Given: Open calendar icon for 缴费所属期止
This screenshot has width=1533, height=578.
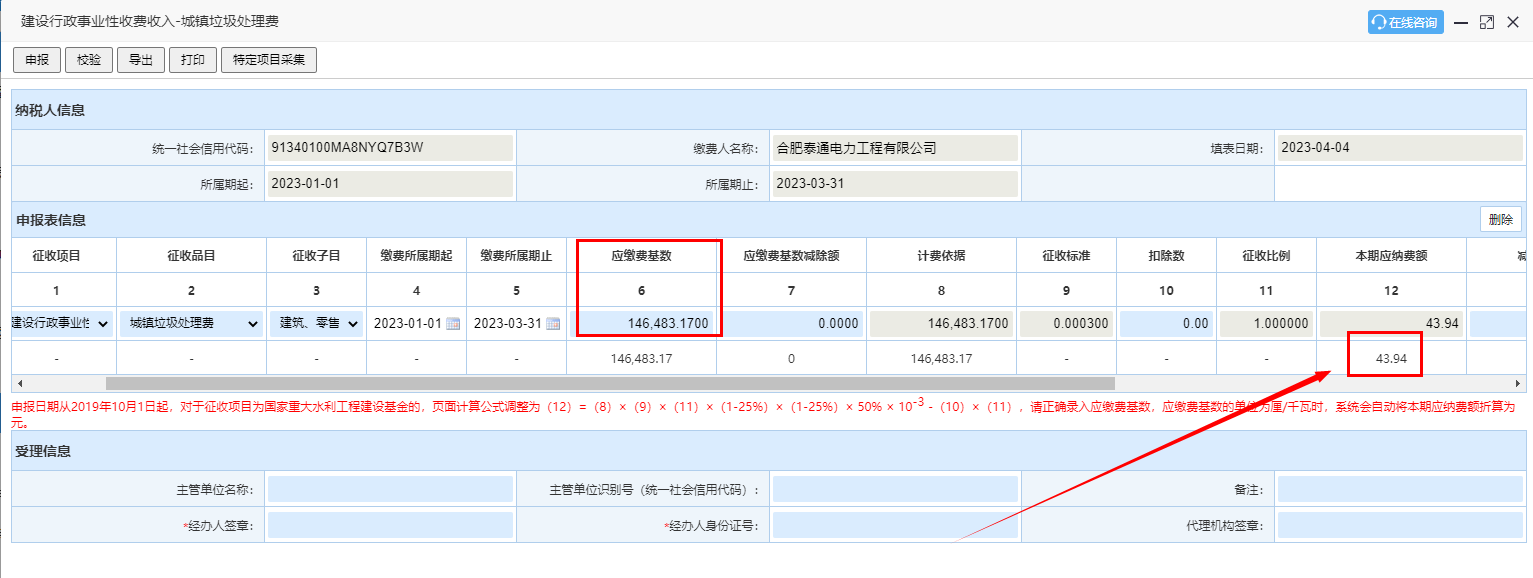Looking at the screenshot, I should click(x=553, y=324).
